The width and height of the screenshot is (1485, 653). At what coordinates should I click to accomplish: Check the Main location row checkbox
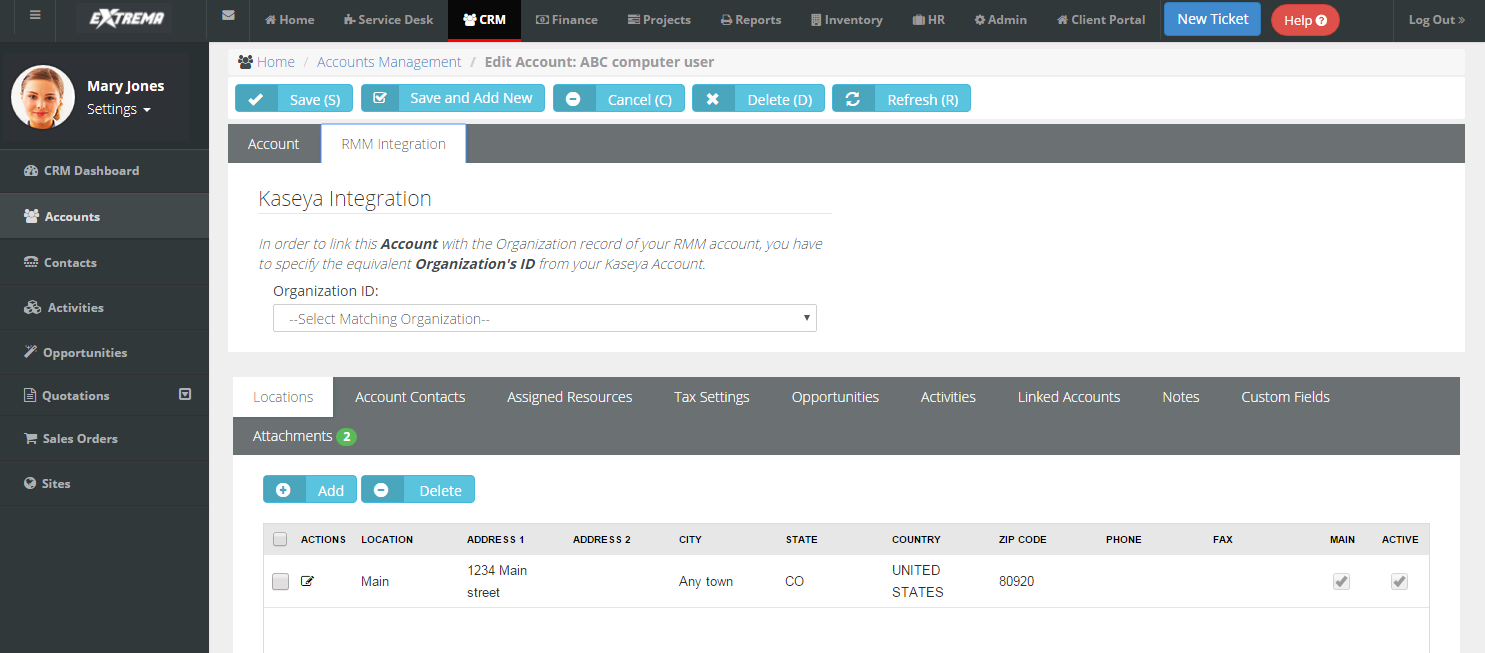click(281, 581)
